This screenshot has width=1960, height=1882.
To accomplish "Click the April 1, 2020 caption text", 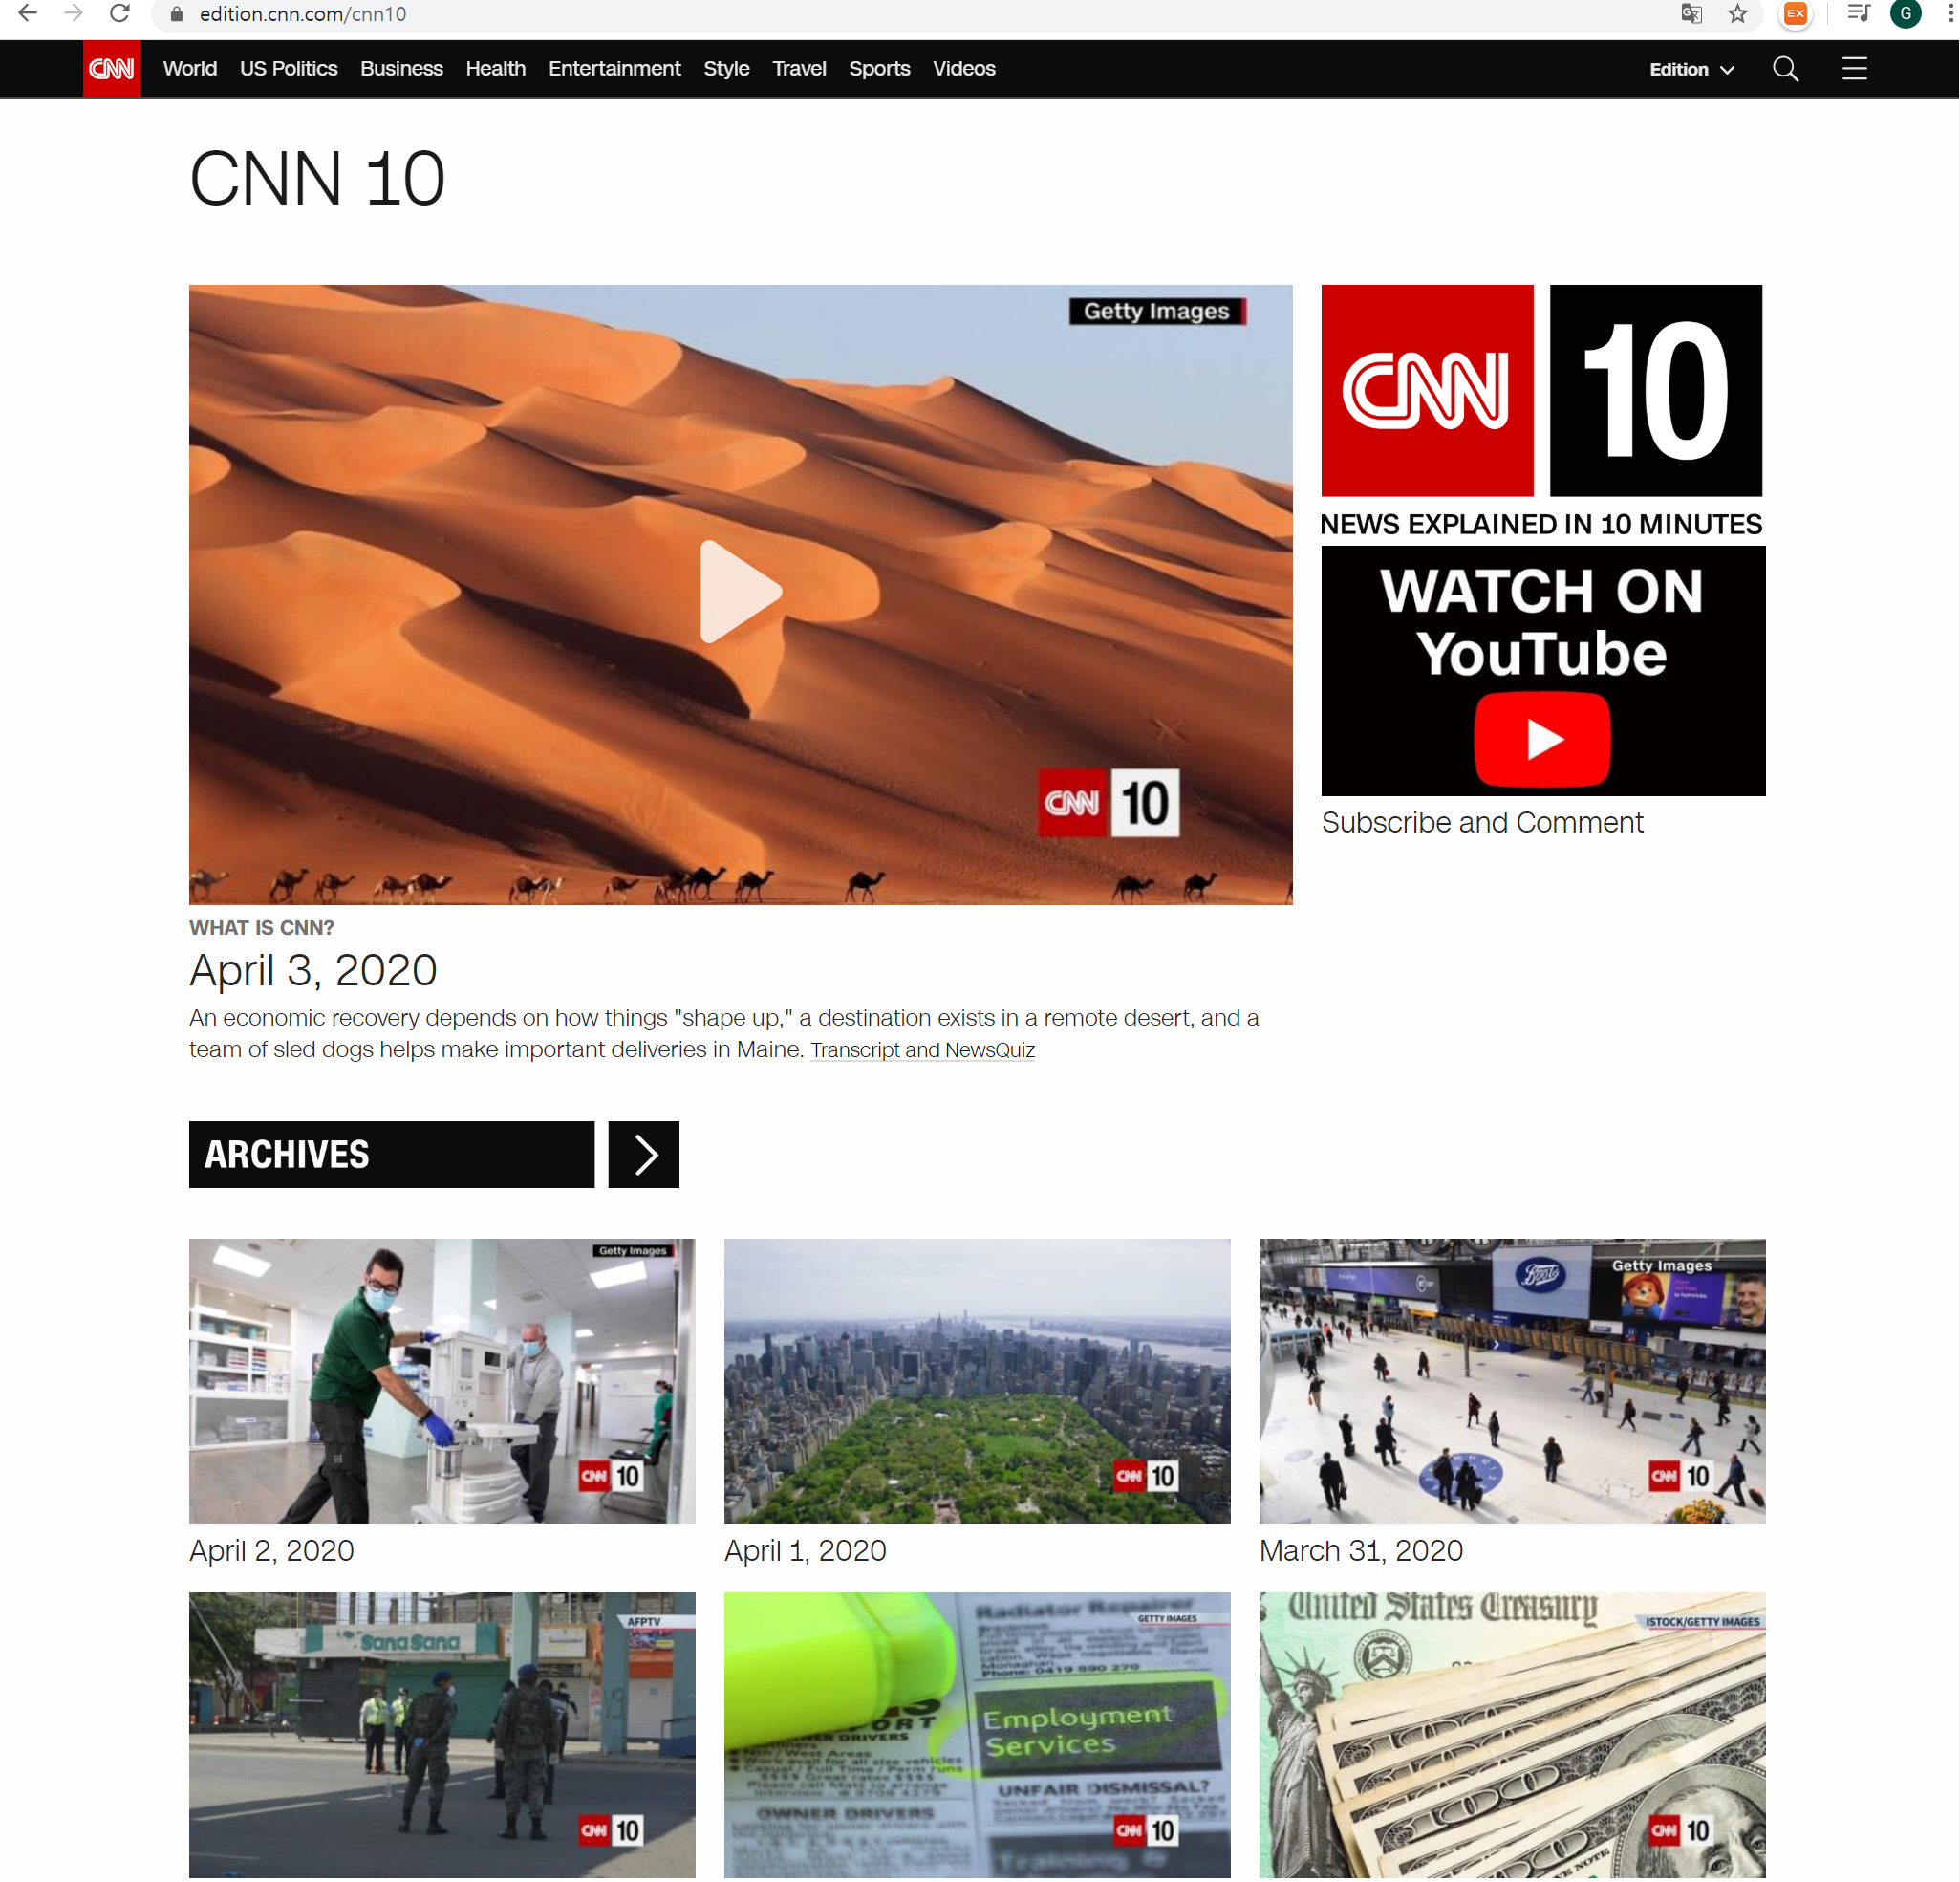I will point(805,1551).
